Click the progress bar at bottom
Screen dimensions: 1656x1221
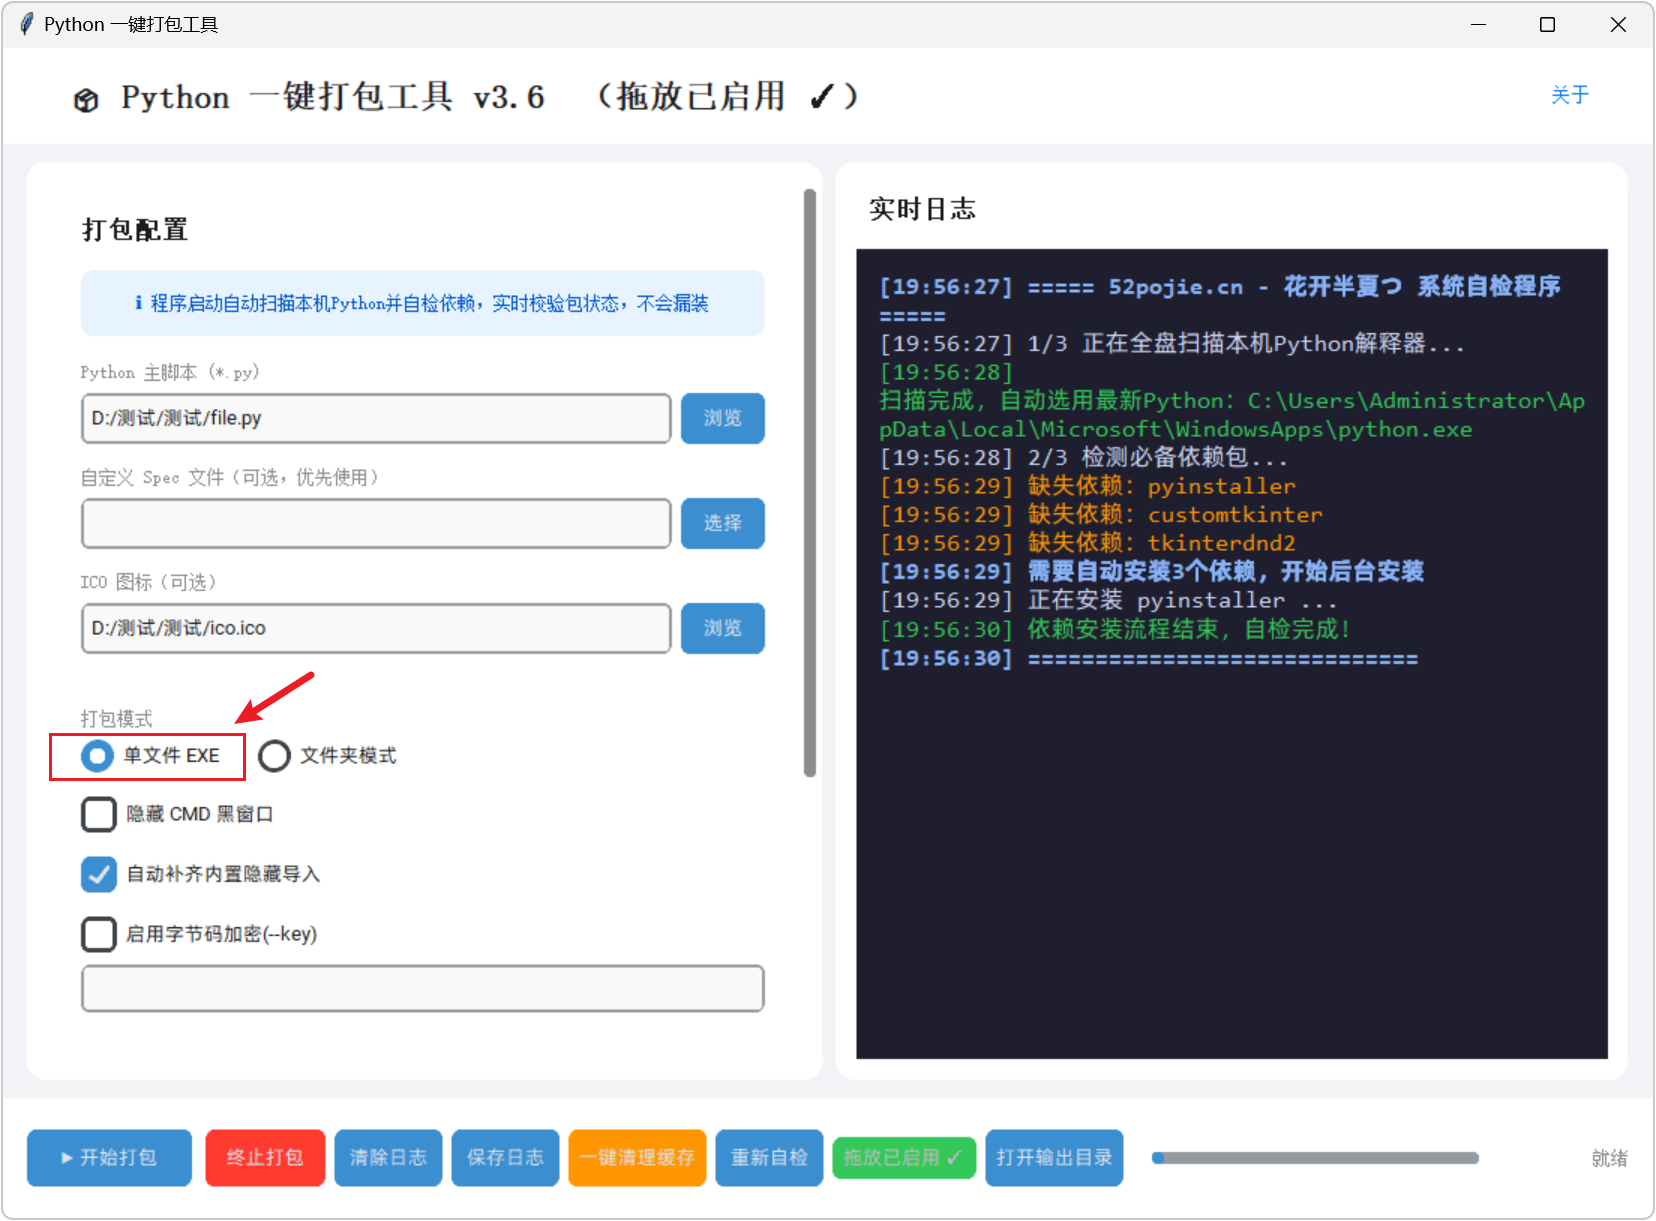[x=1315, y=1158]
